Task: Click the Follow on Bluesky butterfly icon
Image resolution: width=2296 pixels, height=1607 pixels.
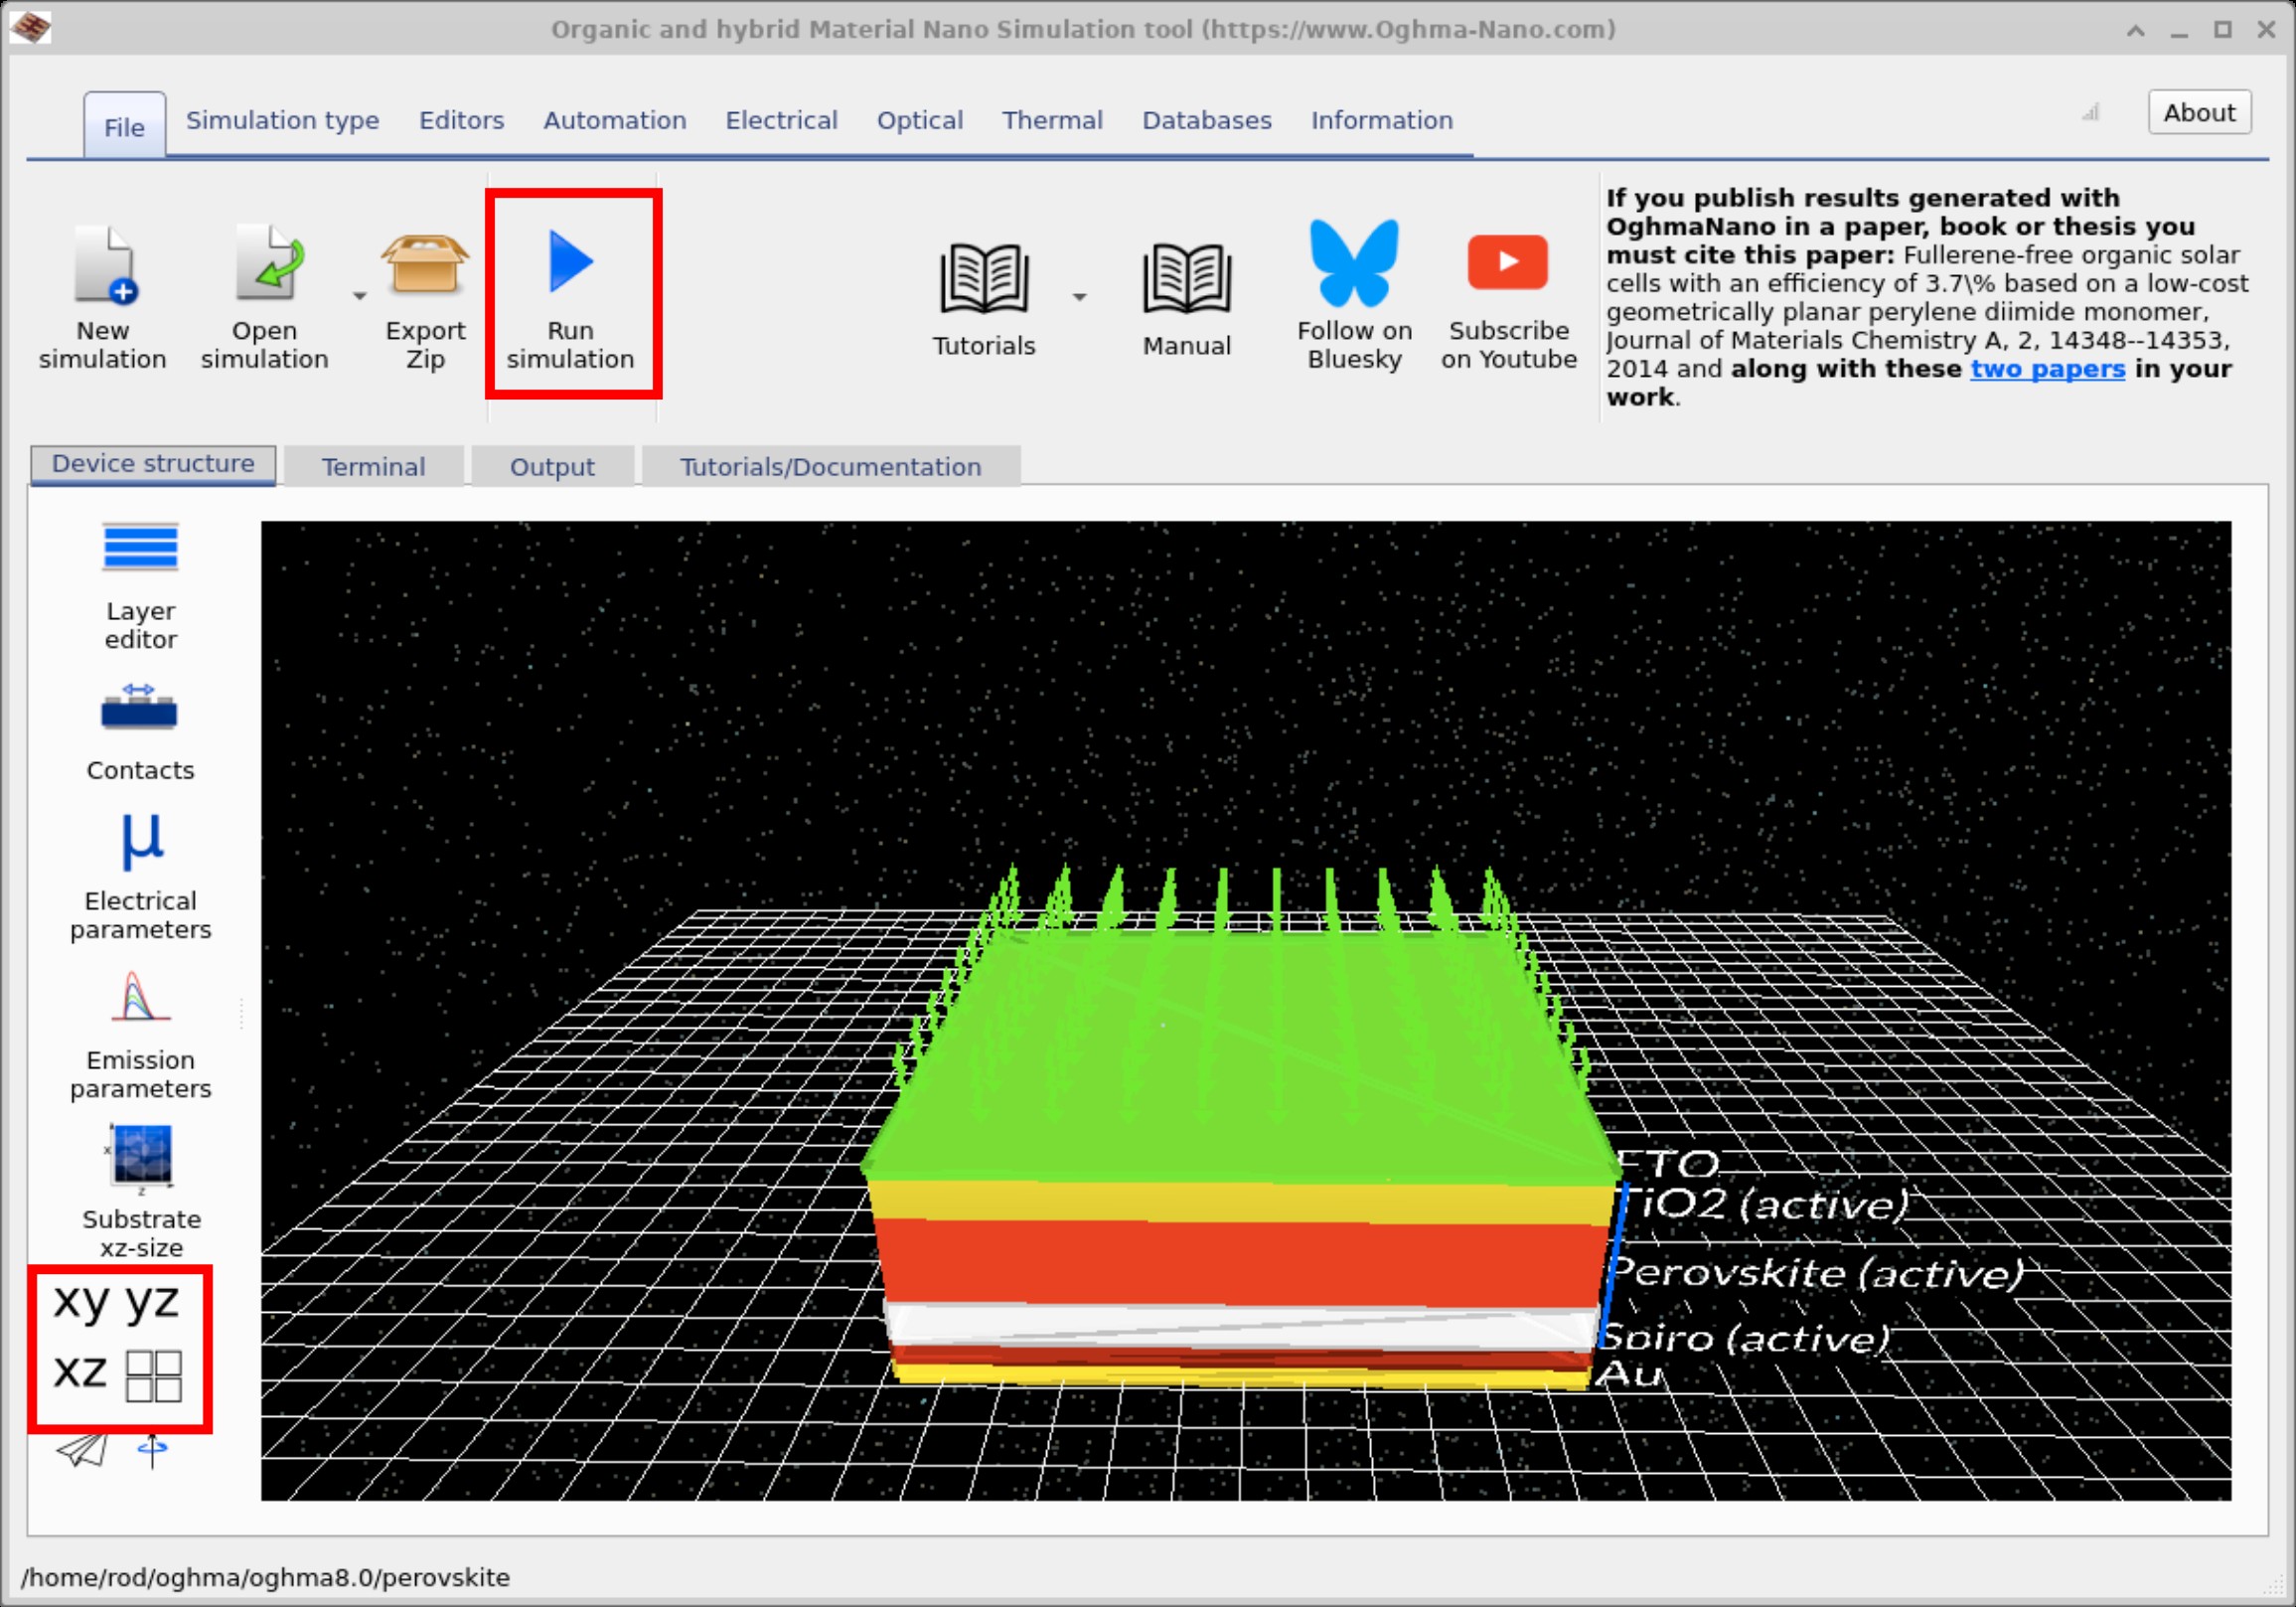Action: point(1354,264)
